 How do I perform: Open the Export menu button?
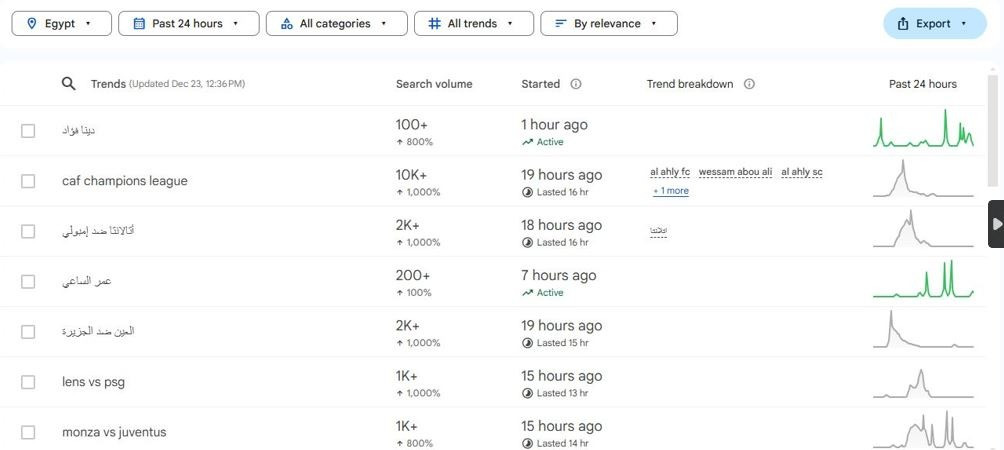[935, 24]
